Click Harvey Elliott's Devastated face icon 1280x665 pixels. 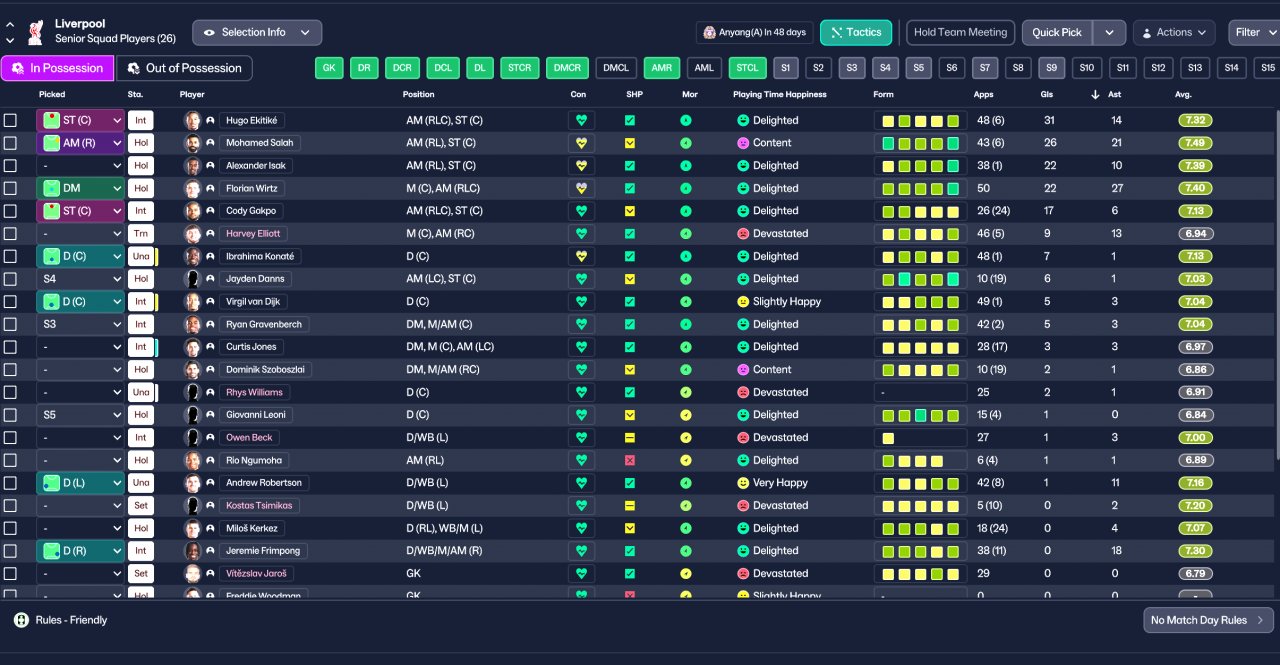pos(743,233)
